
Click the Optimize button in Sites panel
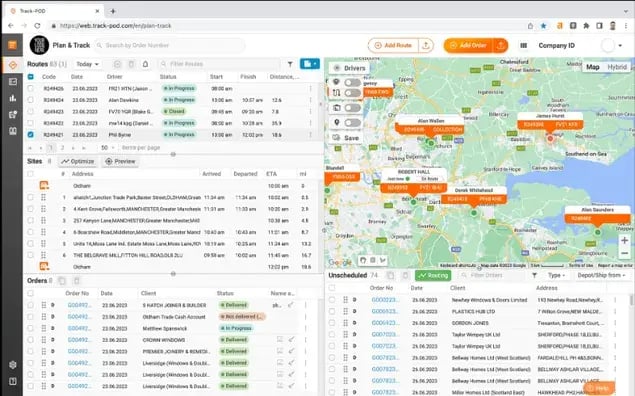[77, 161]
